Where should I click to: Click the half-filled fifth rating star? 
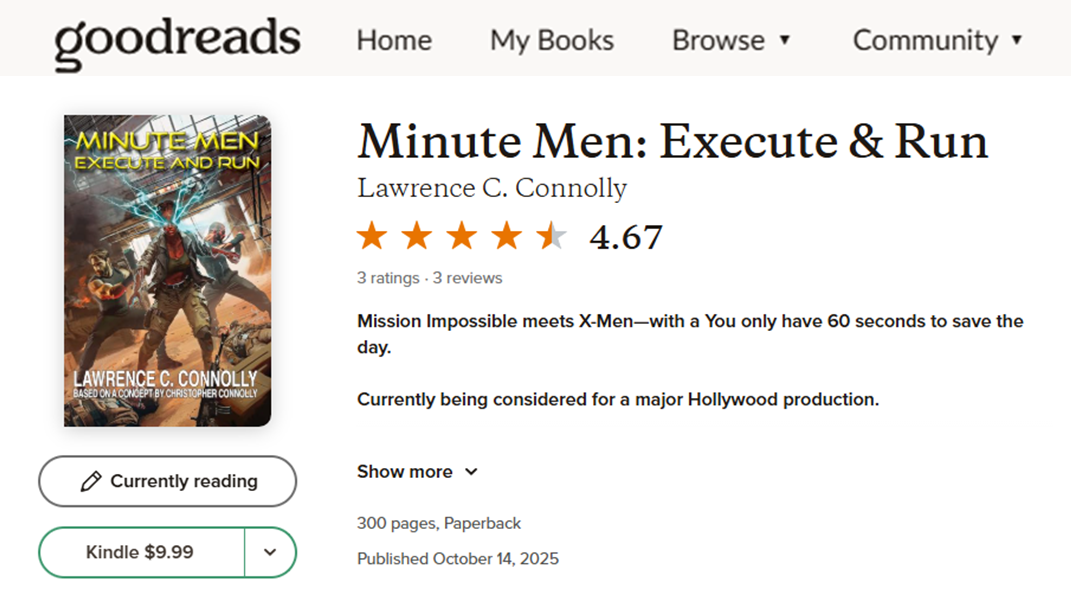(551, 236)
